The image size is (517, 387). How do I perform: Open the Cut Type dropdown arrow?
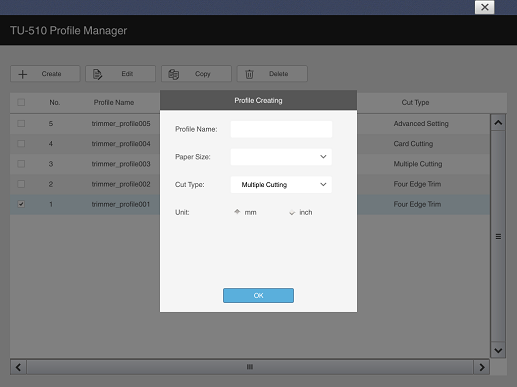(x=323, y=184)
